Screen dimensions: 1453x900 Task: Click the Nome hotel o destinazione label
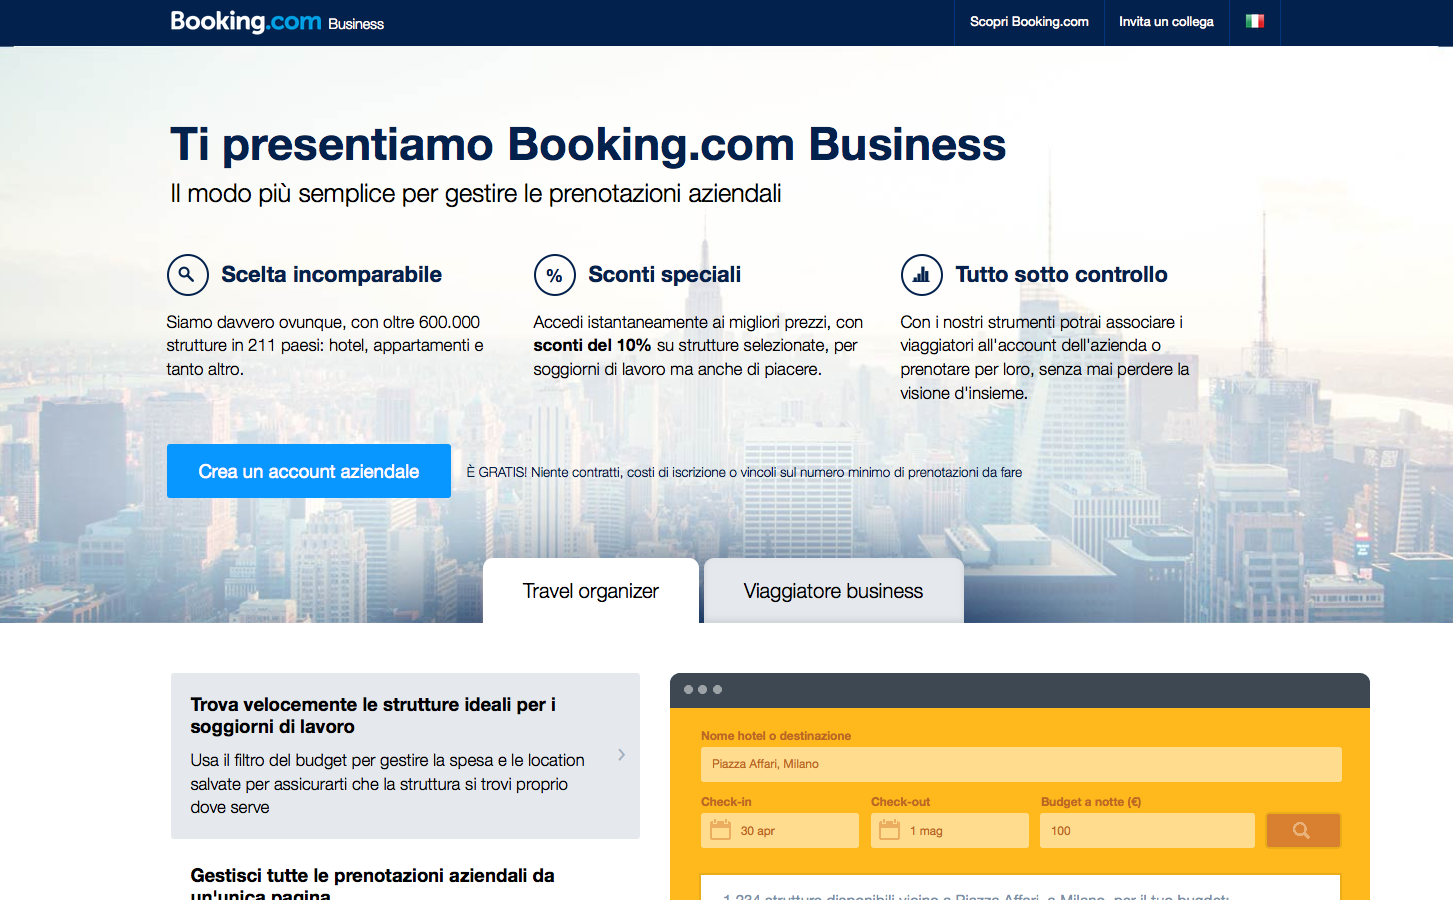pyautogui.click(x=776, y=736)
